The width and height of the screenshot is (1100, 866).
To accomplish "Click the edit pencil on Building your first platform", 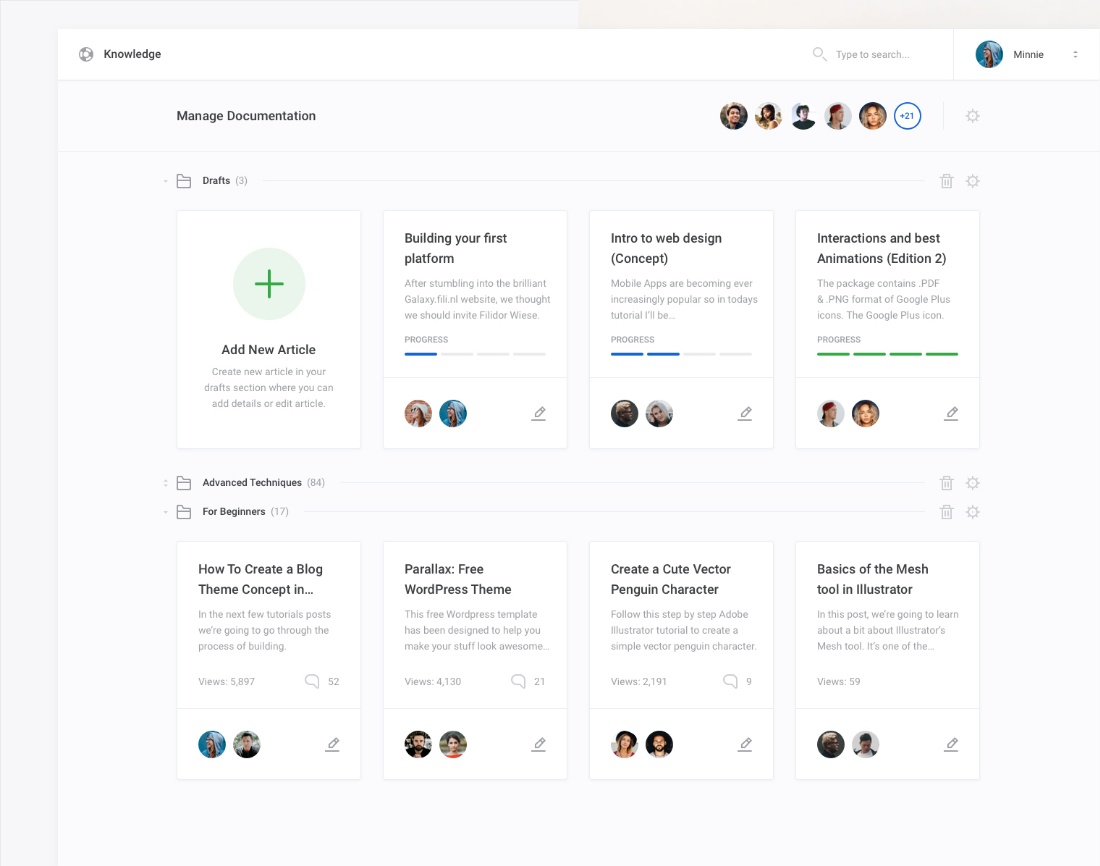I will 539,413.
